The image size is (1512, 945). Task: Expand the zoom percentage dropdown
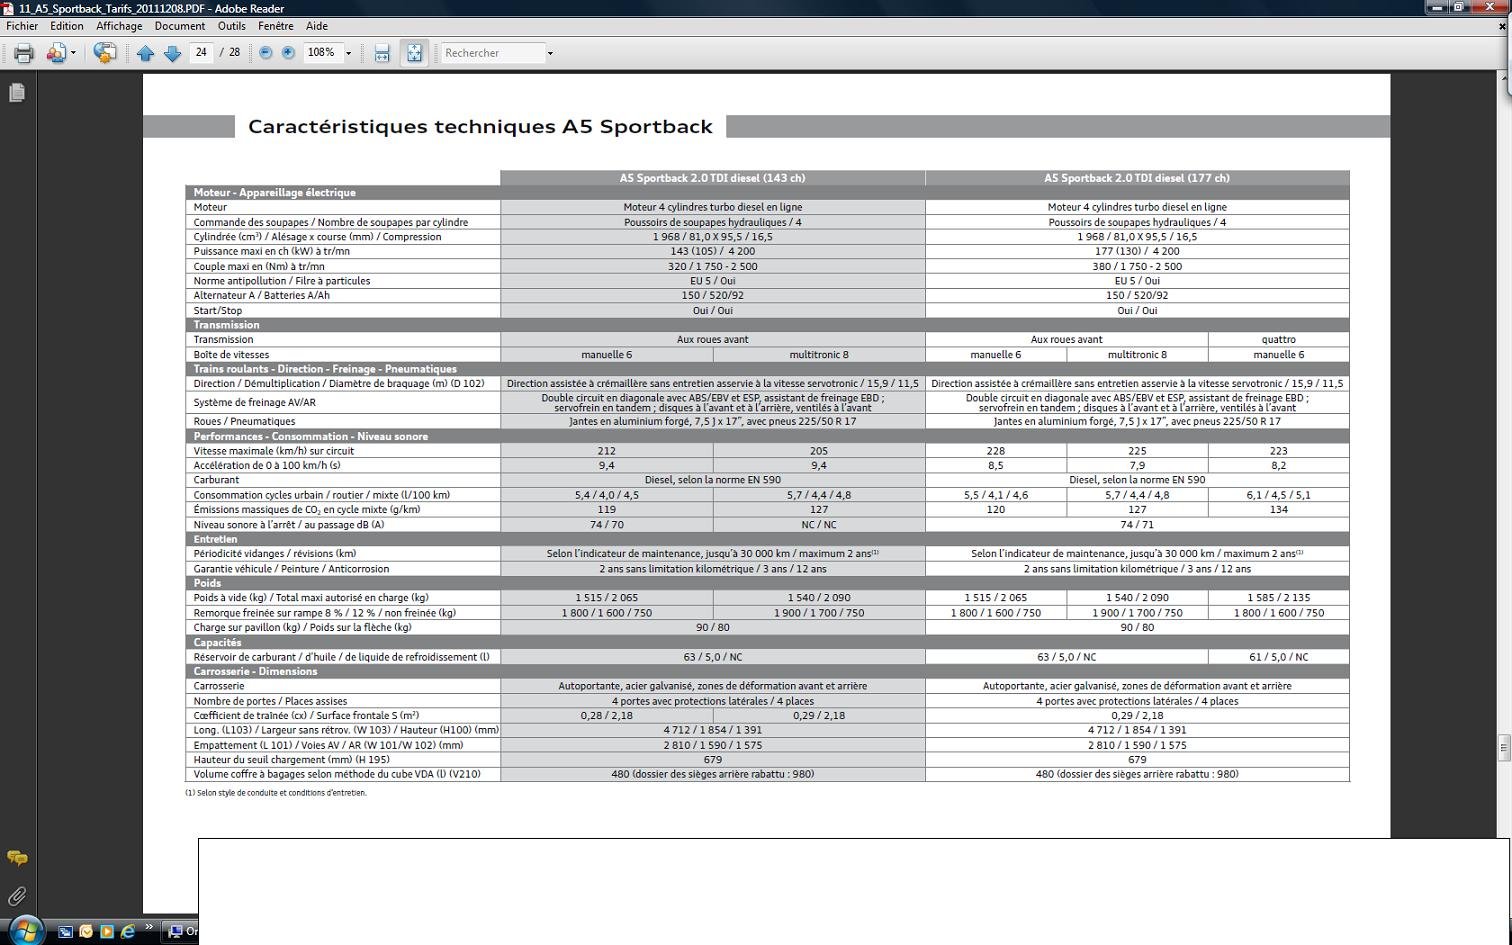point(349,53)
